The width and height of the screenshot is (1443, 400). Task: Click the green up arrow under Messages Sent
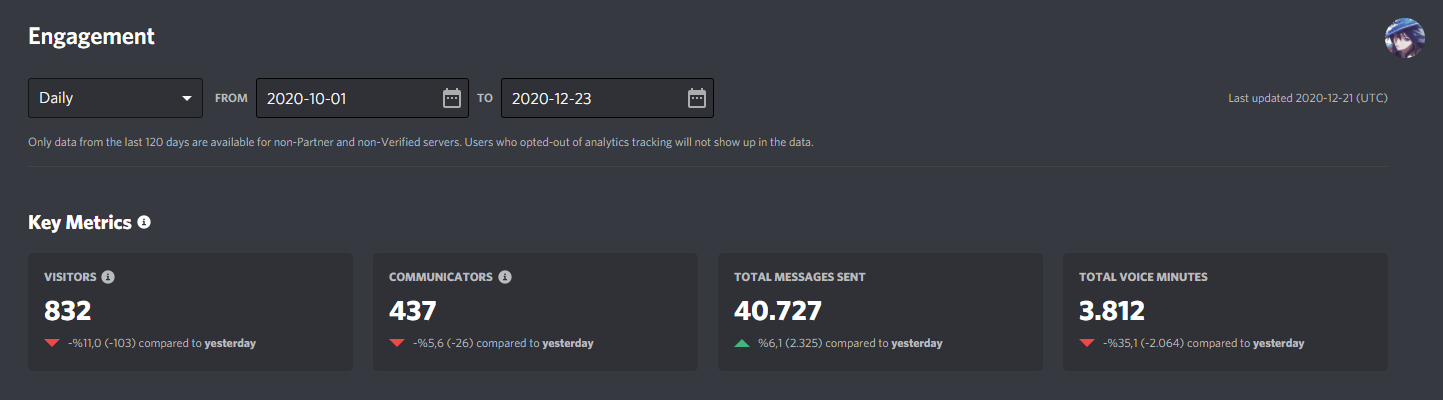(742, 343)
